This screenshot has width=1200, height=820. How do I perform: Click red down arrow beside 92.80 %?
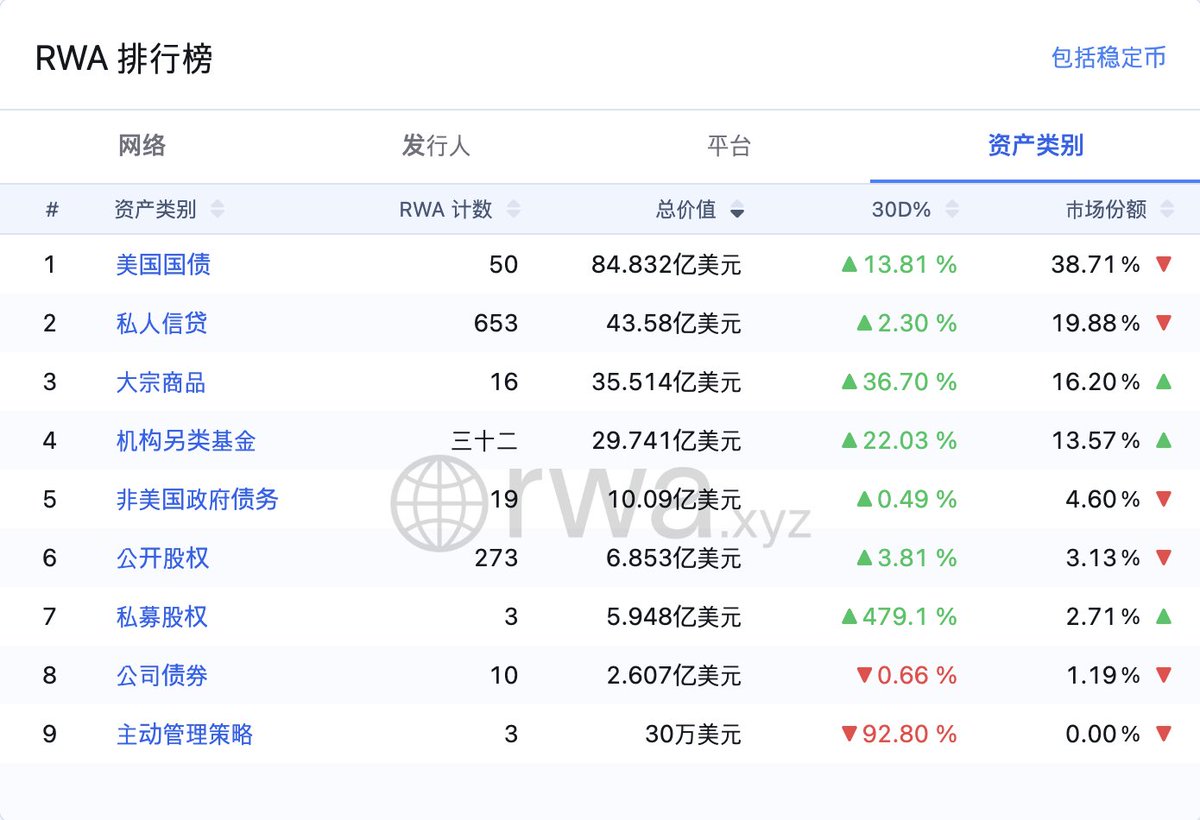click(x=849, y=735)
